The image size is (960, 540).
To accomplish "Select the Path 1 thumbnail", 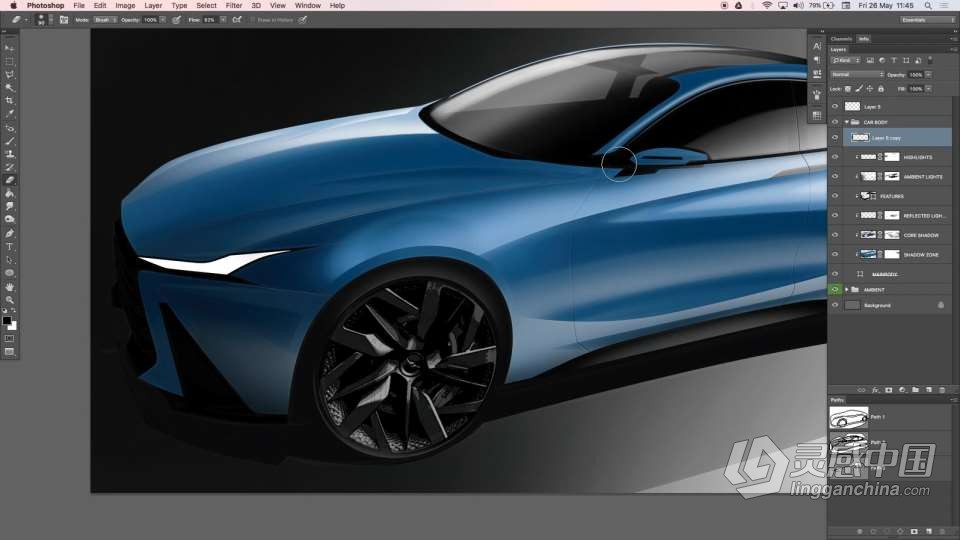I will pos(848,416).
